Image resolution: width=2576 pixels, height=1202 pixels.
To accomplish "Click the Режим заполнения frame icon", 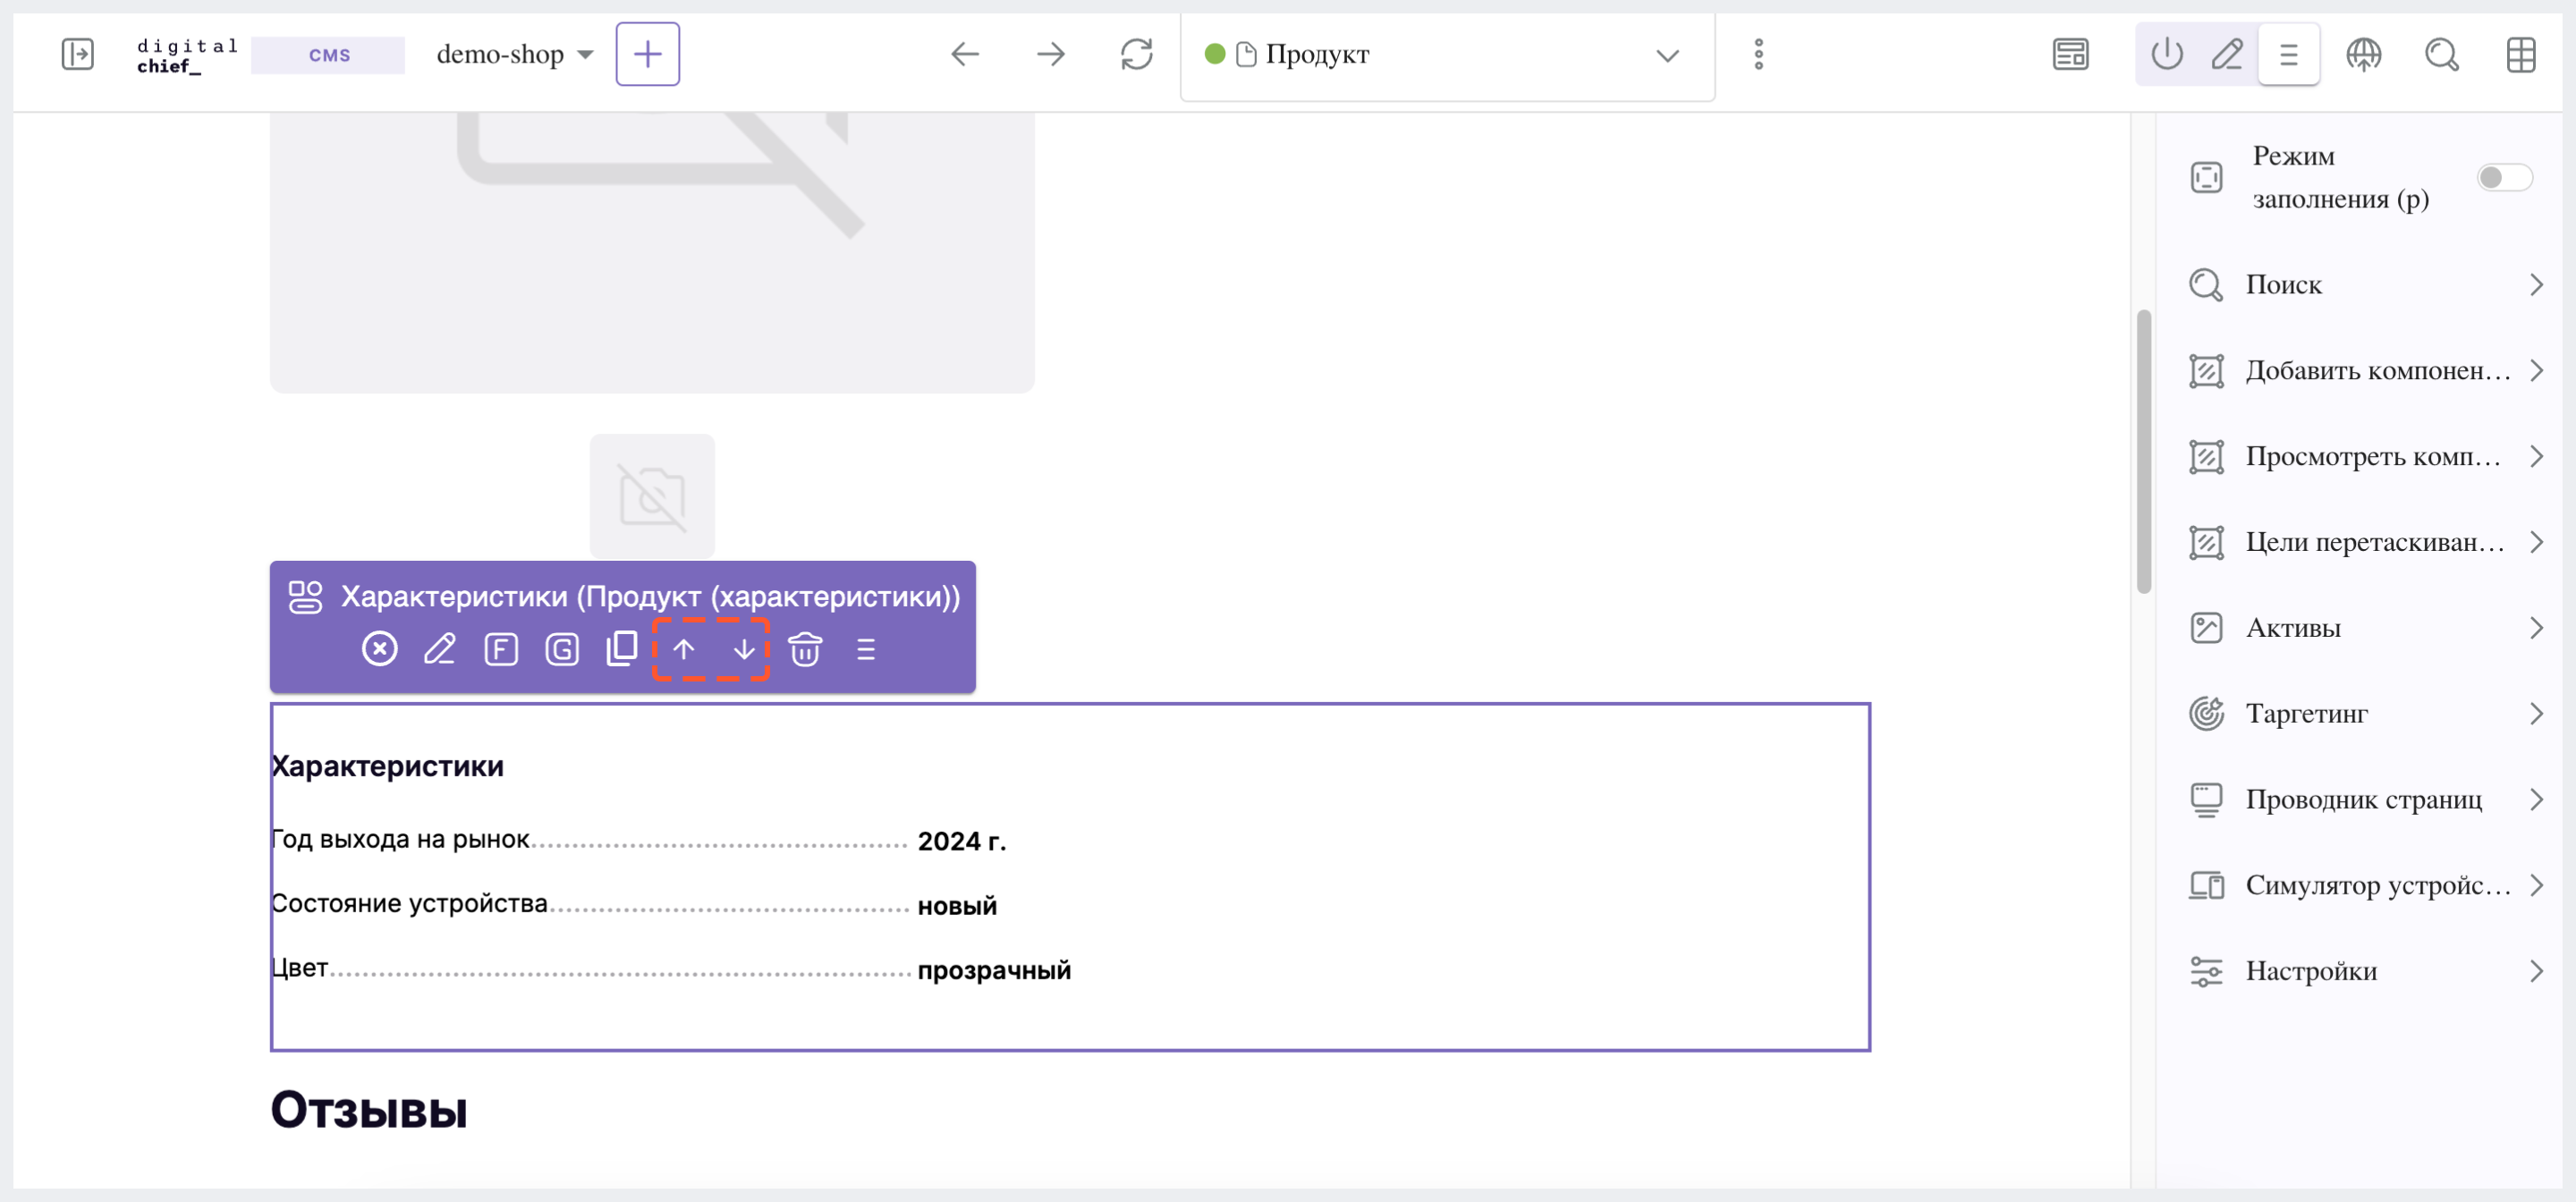I will pyautogui.click(x=2207, y=178).
